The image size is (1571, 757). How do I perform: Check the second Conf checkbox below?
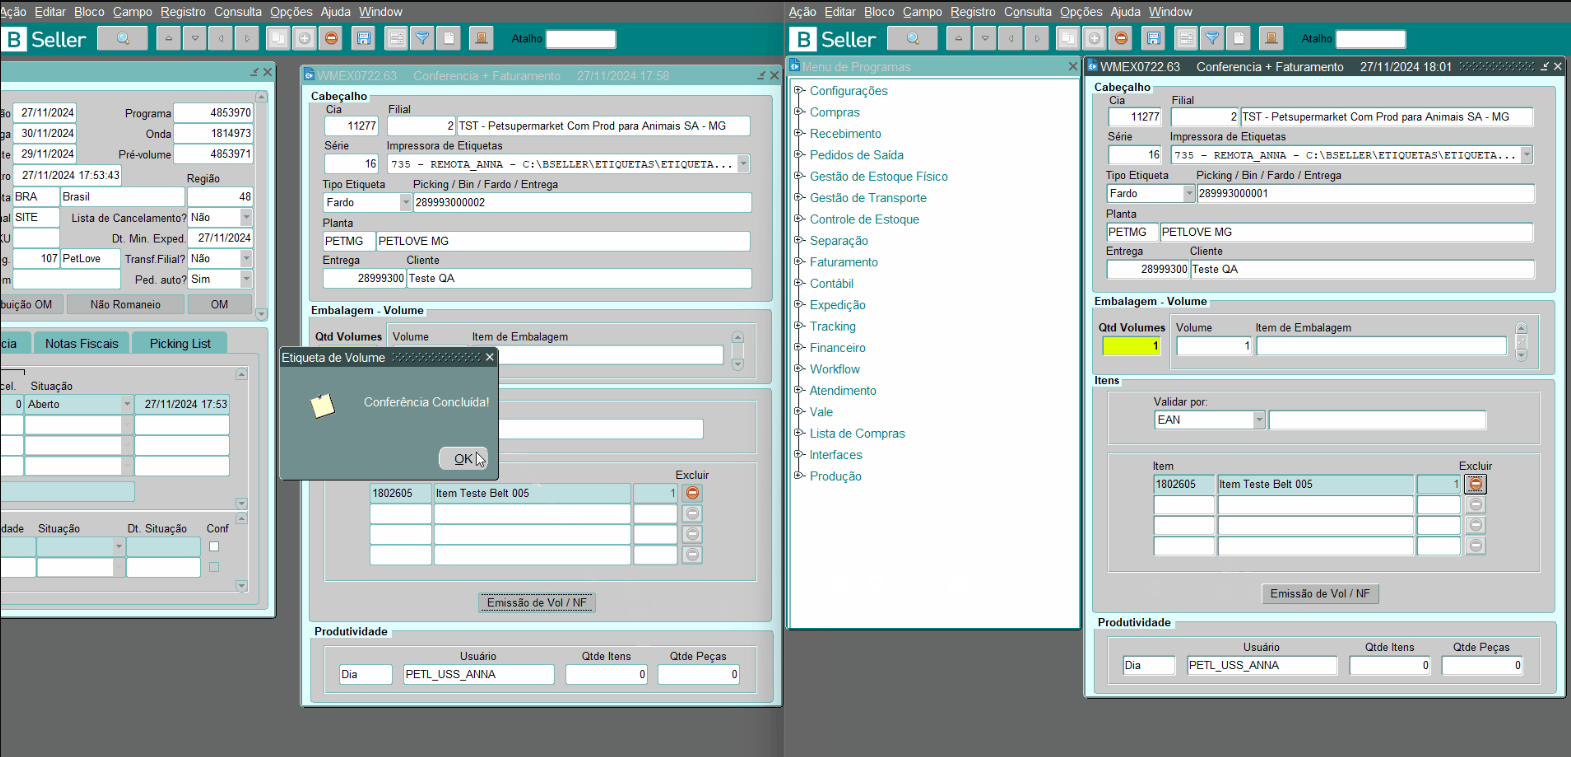tap(214, 567)
